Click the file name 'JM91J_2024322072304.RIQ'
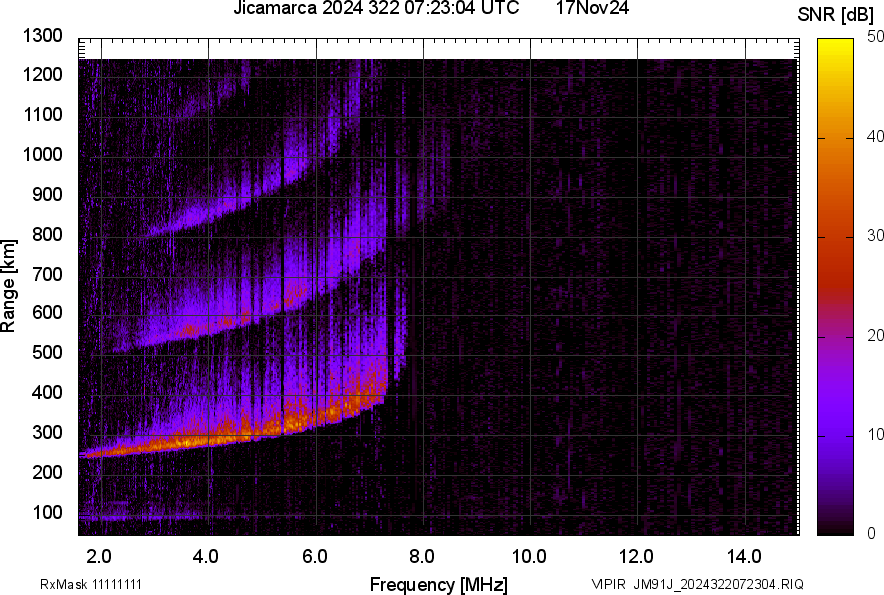 [x=718, y=584]
